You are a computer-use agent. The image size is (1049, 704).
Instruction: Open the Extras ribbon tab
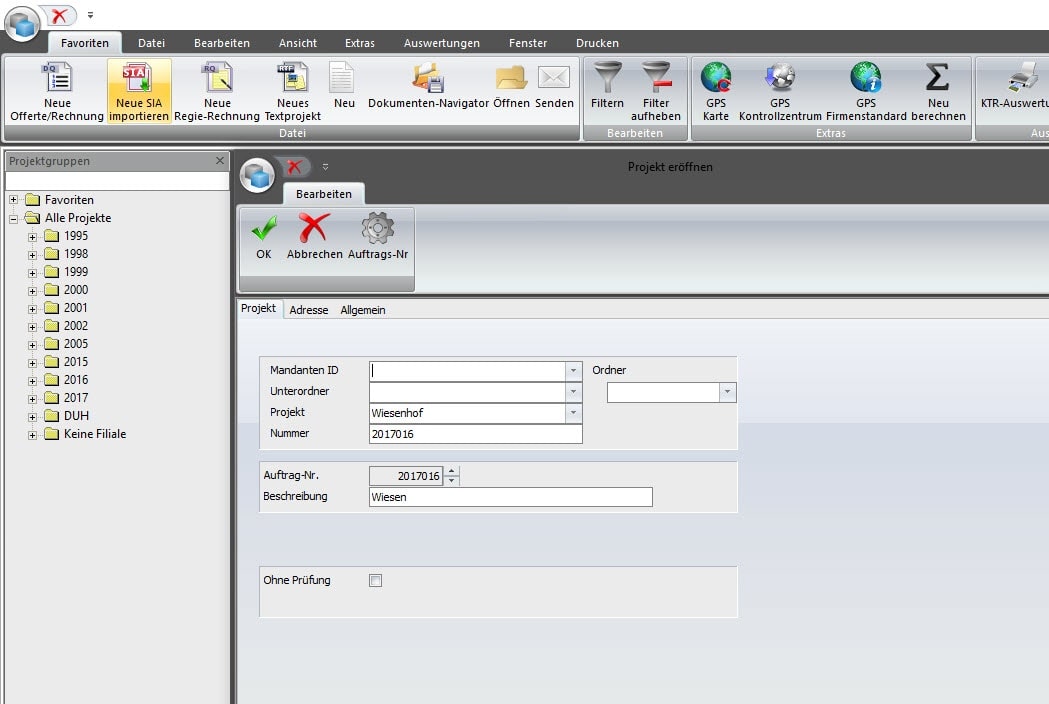[360, 43]
